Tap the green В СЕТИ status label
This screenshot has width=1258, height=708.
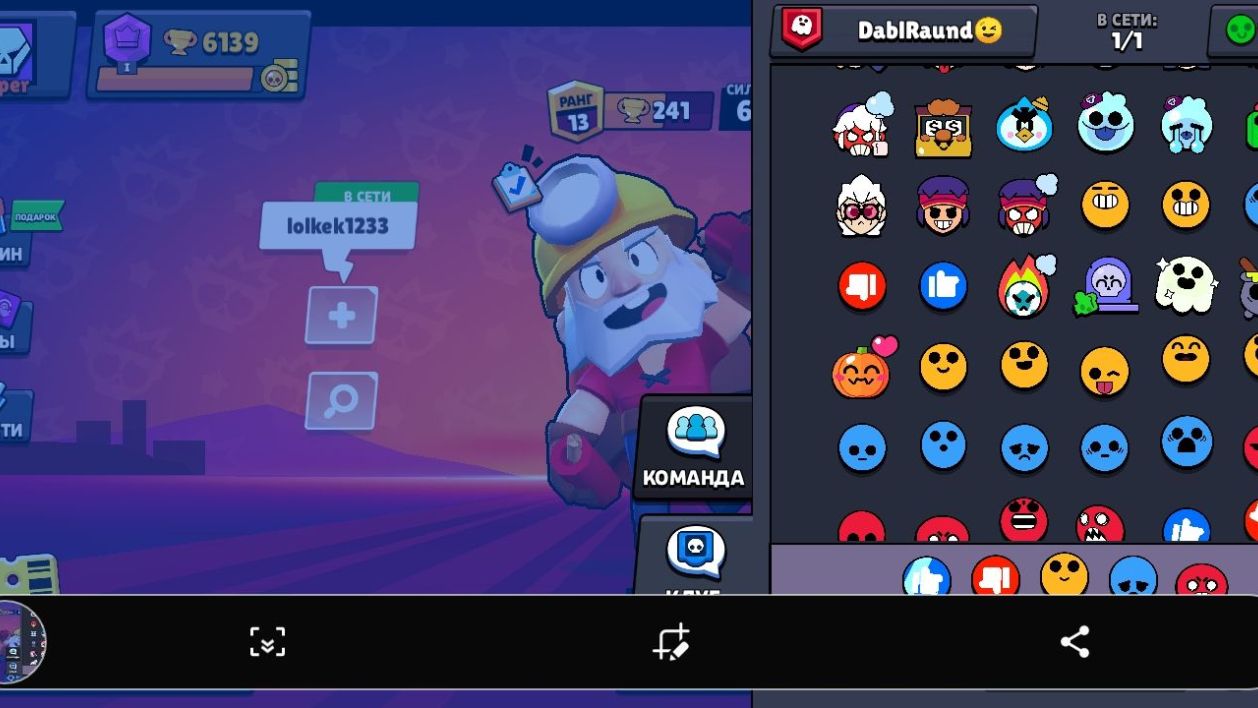pos(366,195)
